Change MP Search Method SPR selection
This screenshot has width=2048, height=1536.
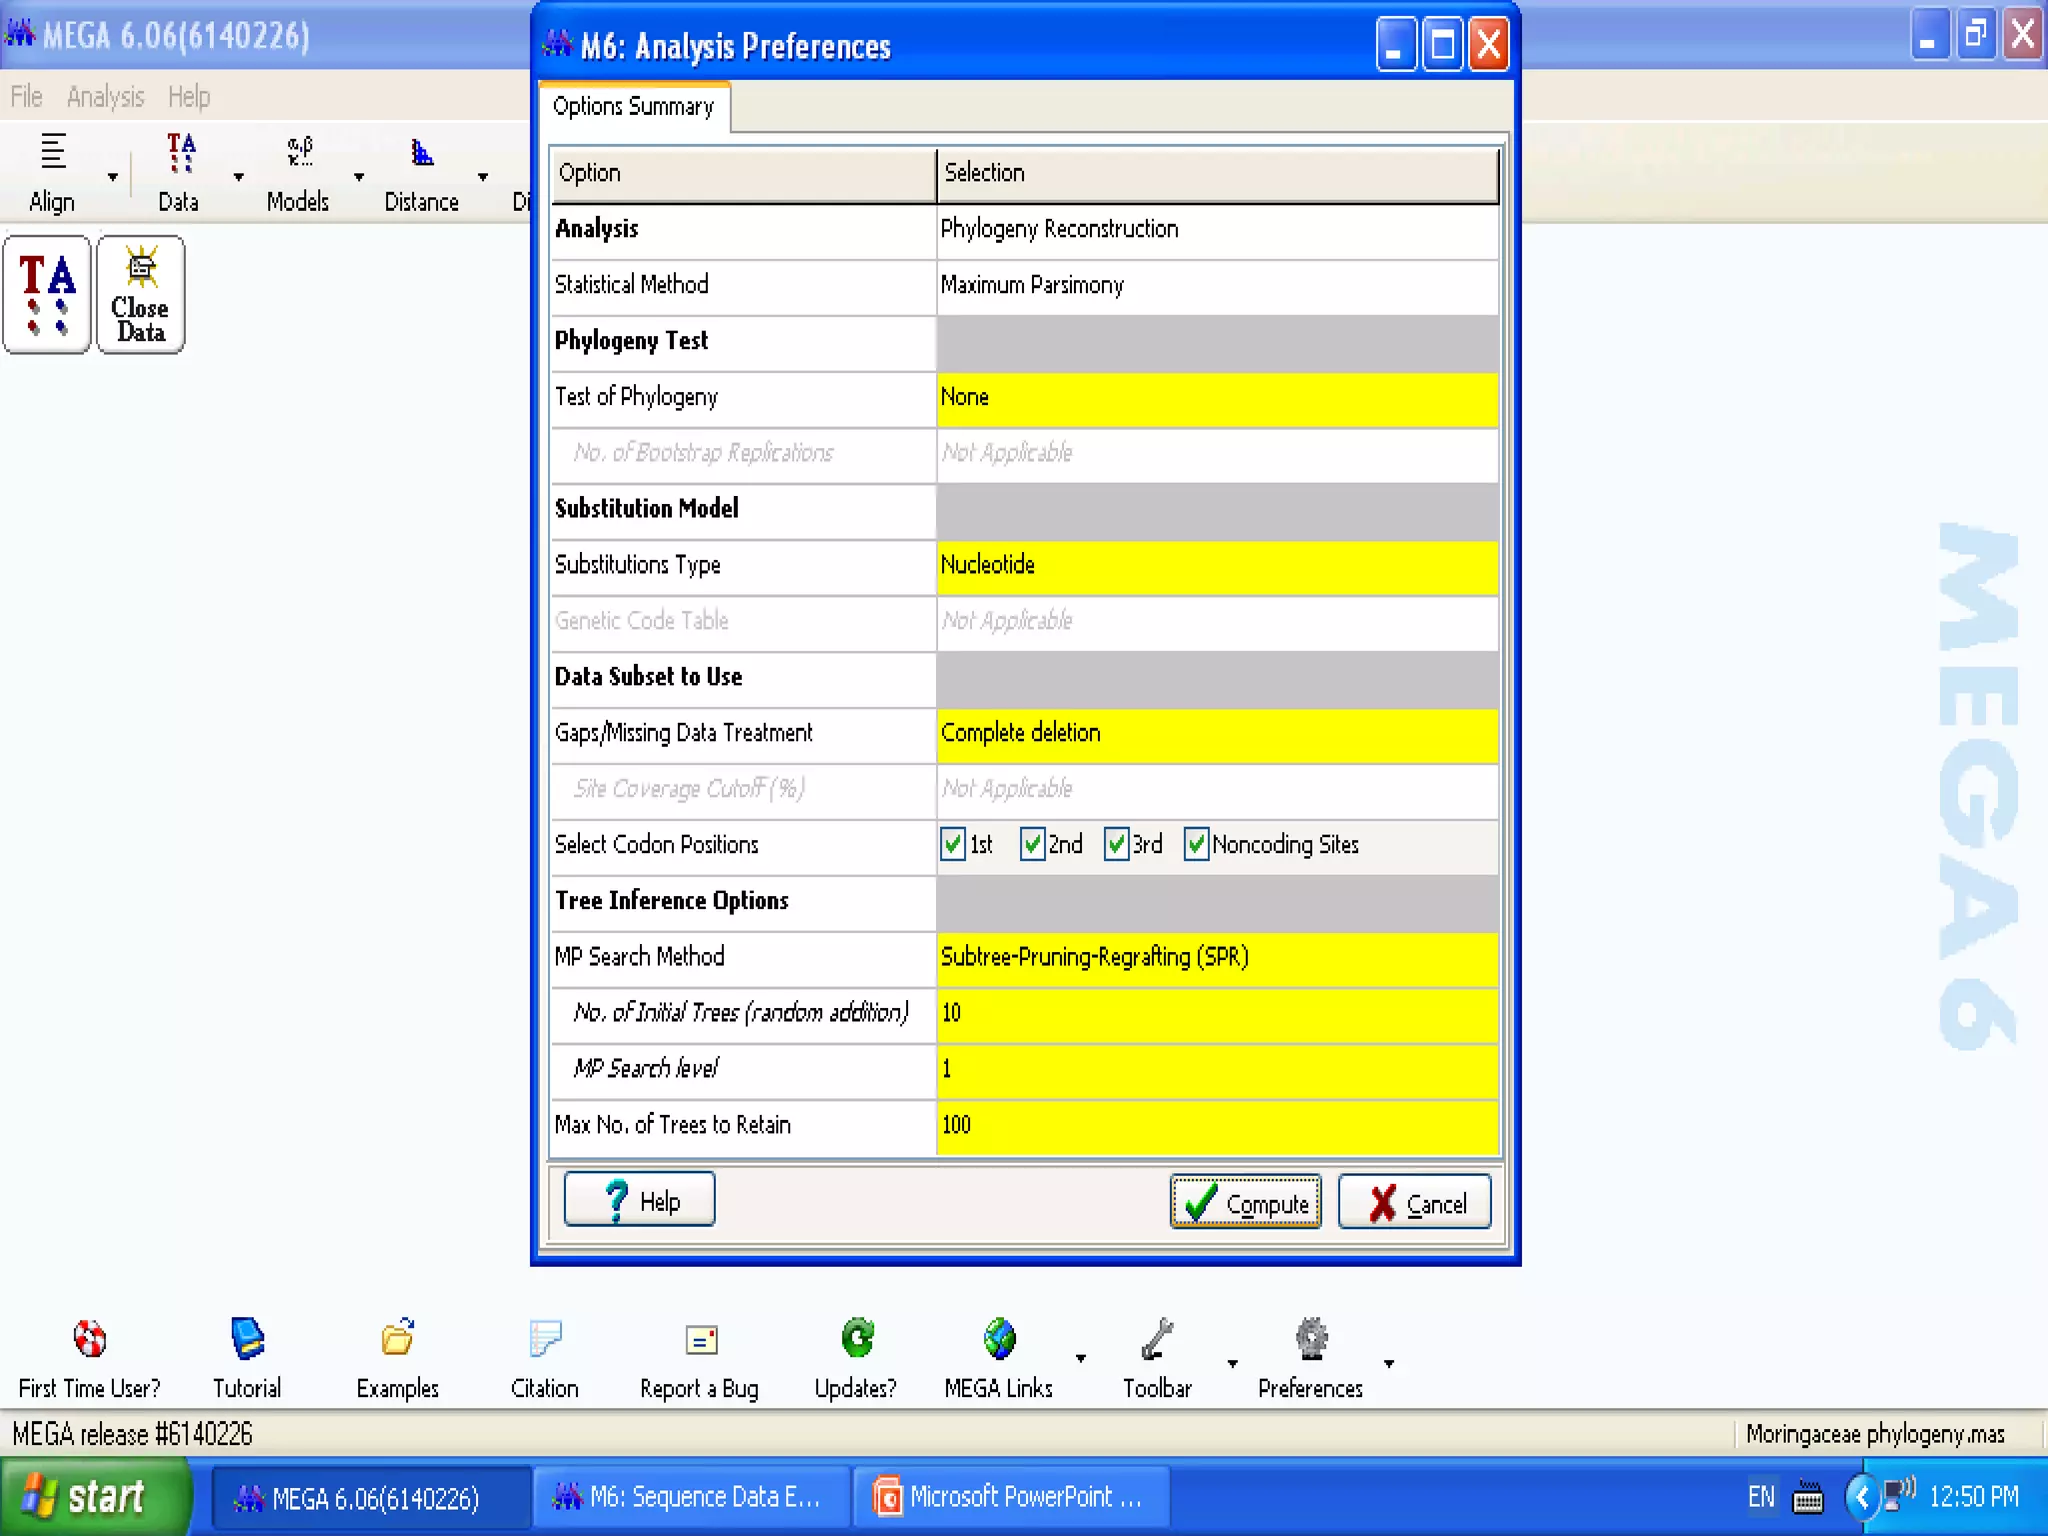point(1217,958)
